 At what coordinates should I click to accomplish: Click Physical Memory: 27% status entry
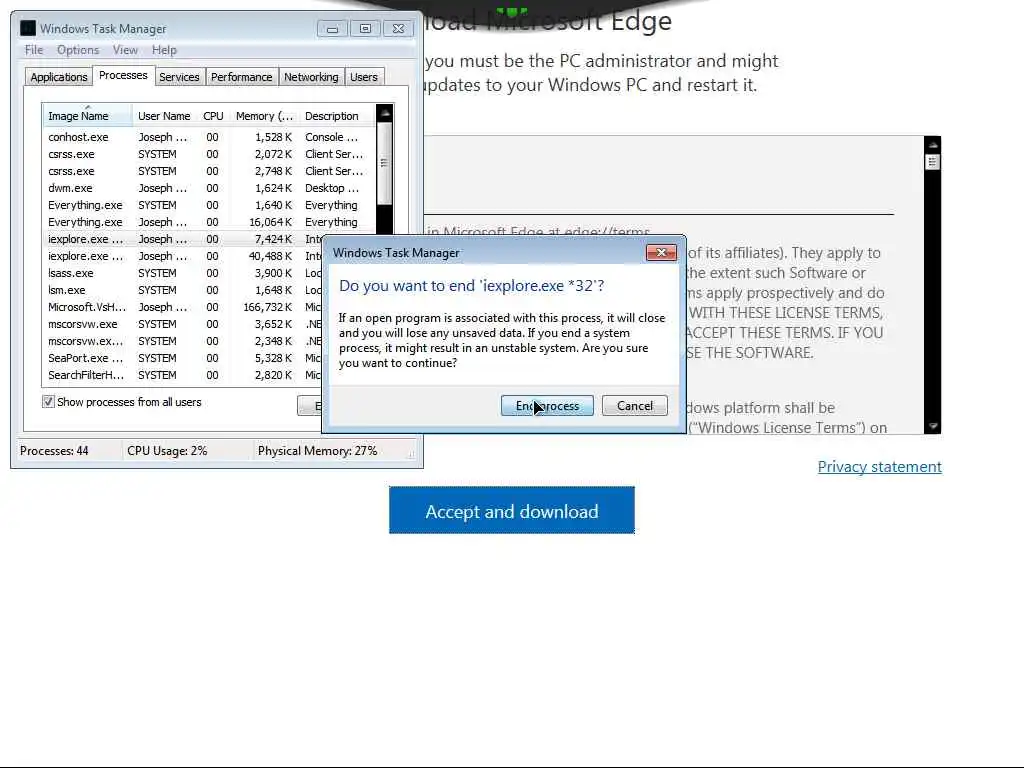pos(317,451)
